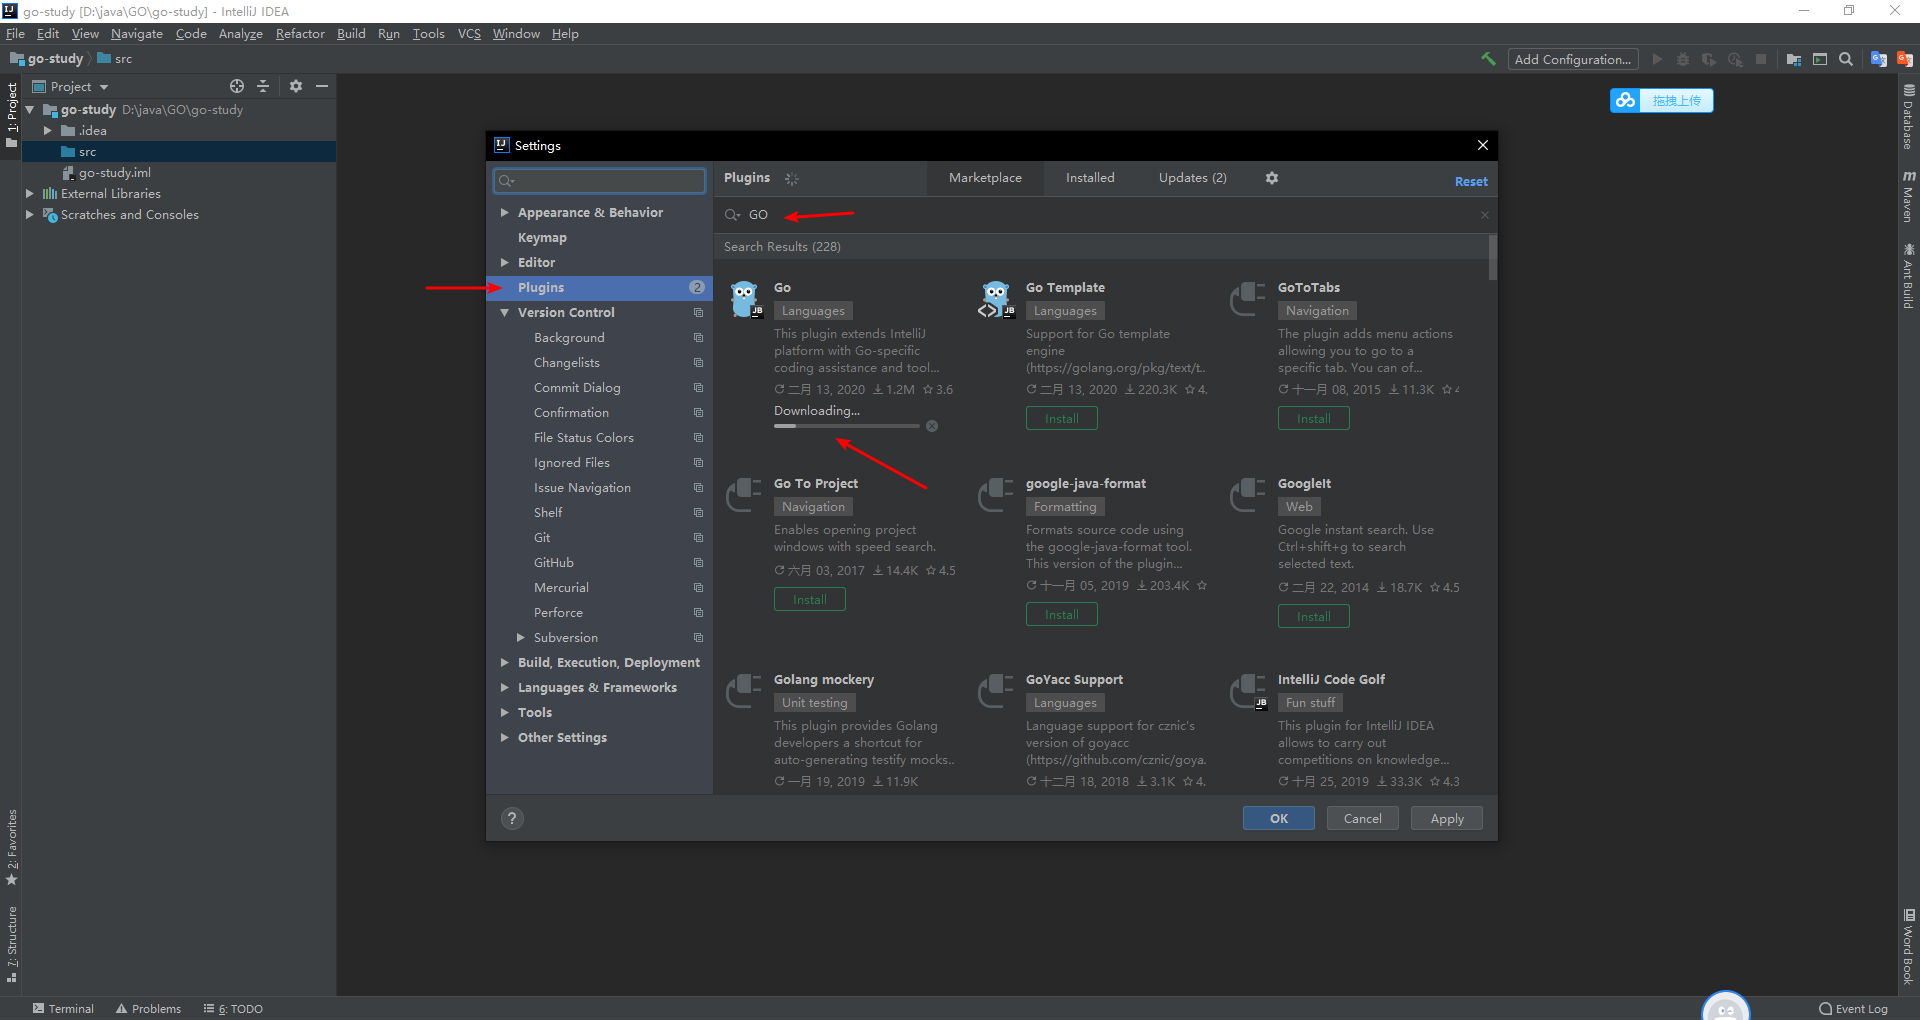
Task: Click the Reset link
Action: point(1471,181)
